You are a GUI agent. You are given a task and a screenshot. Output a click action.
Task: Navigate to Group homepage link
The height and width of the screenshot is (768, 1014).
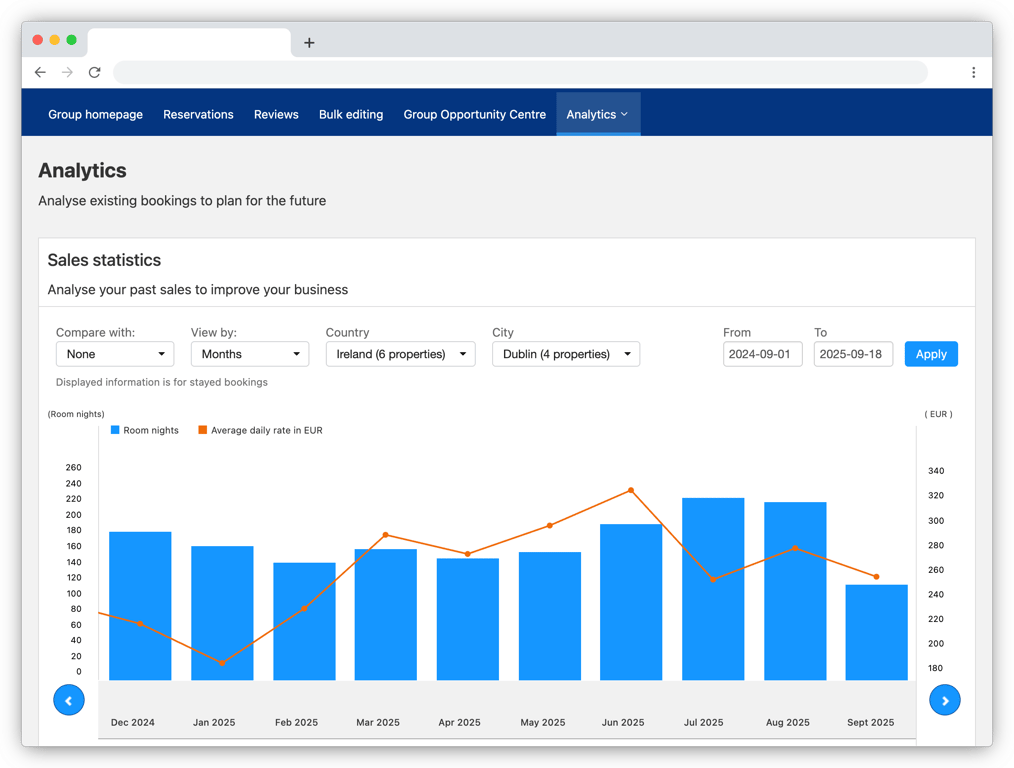pyautogui.click(x=95, y=114)
